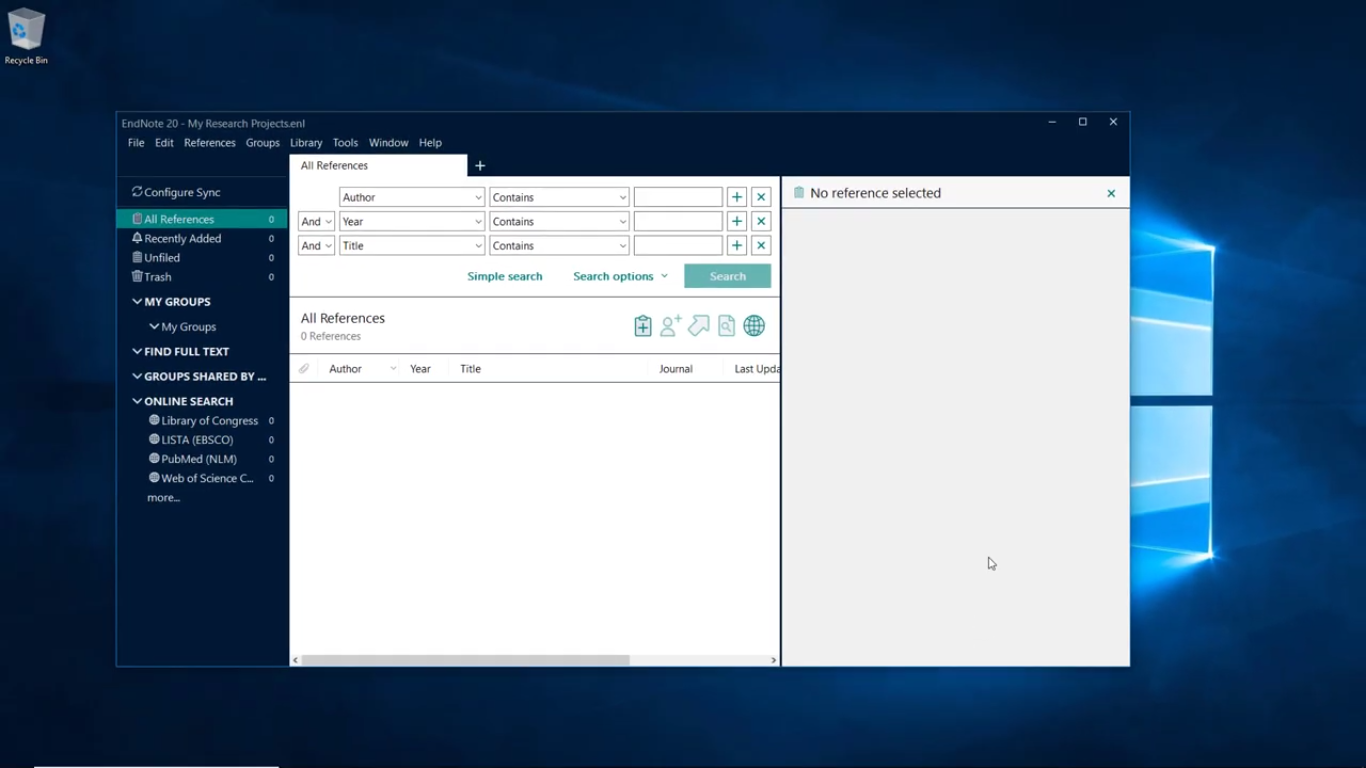Click the paperclip attachment column icon
Screen dimensions: 1366x768
click(304, 369)
